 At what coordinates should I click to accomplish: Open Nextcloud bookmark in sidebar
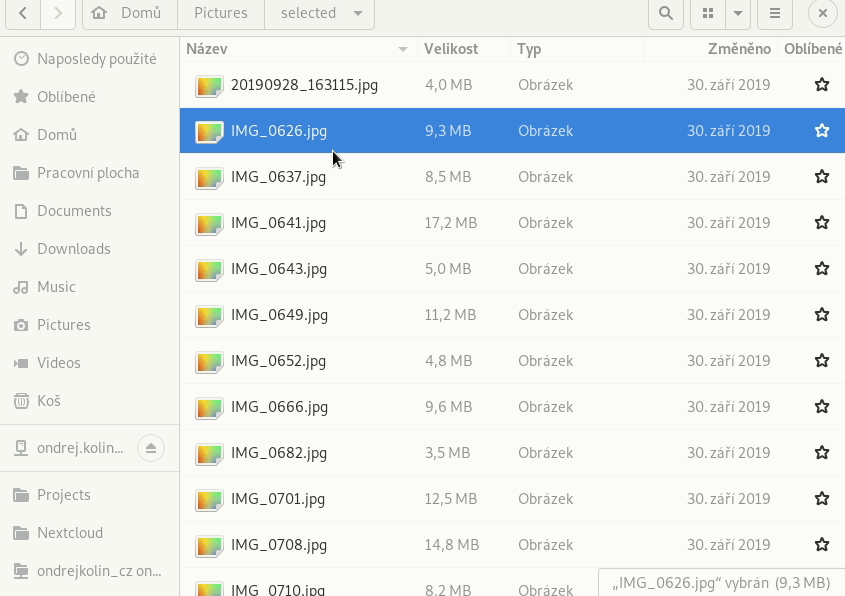click(x=89, y=533)
